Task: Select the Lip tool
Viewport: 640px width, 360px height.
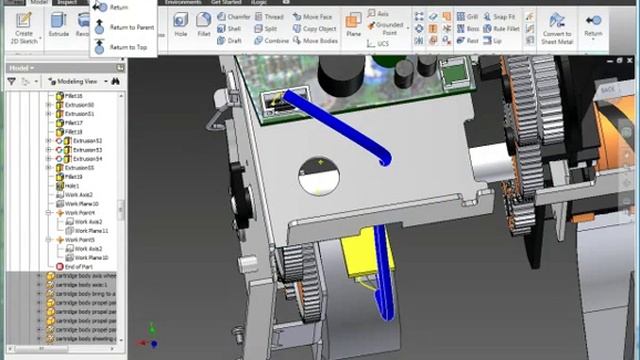Action: [x=492, y=40]
